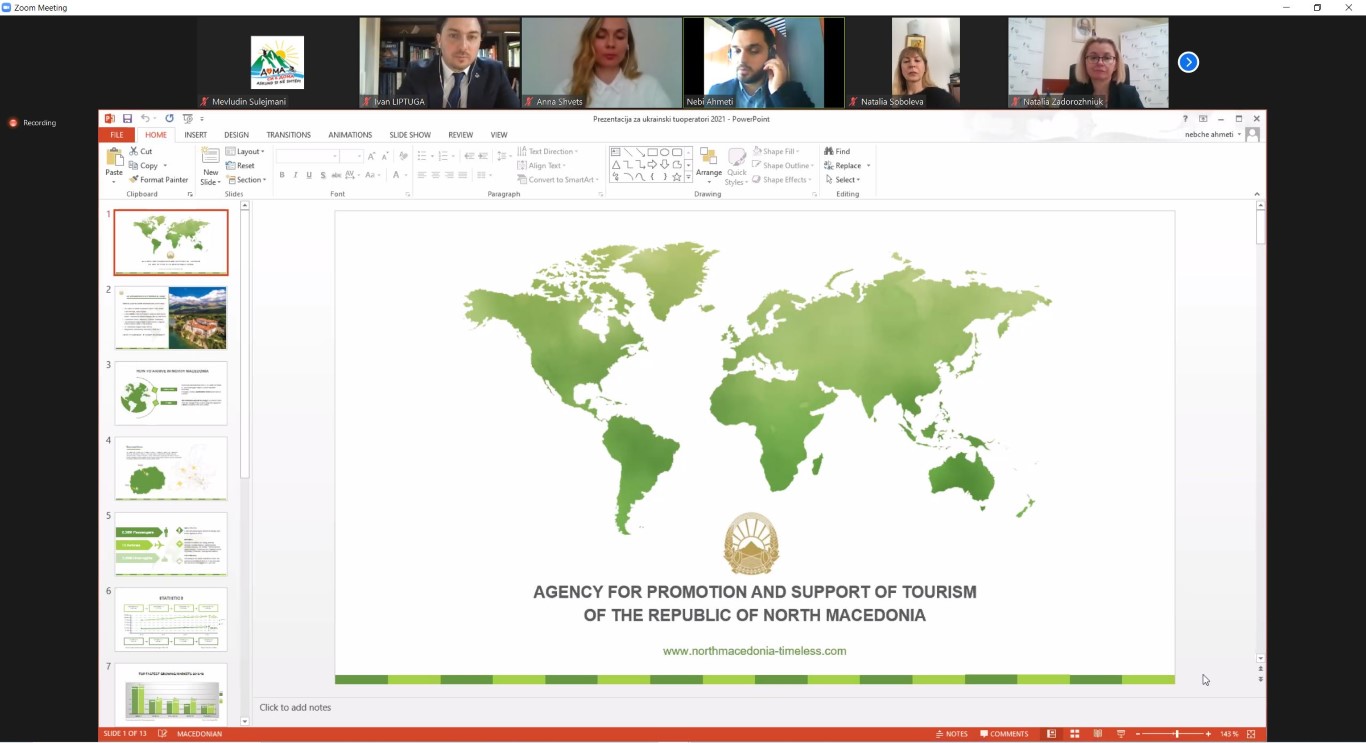Select the oval shape in shapes gallery
The height and width of the screenshot is (743, 1366).
(x=664, y=153)
